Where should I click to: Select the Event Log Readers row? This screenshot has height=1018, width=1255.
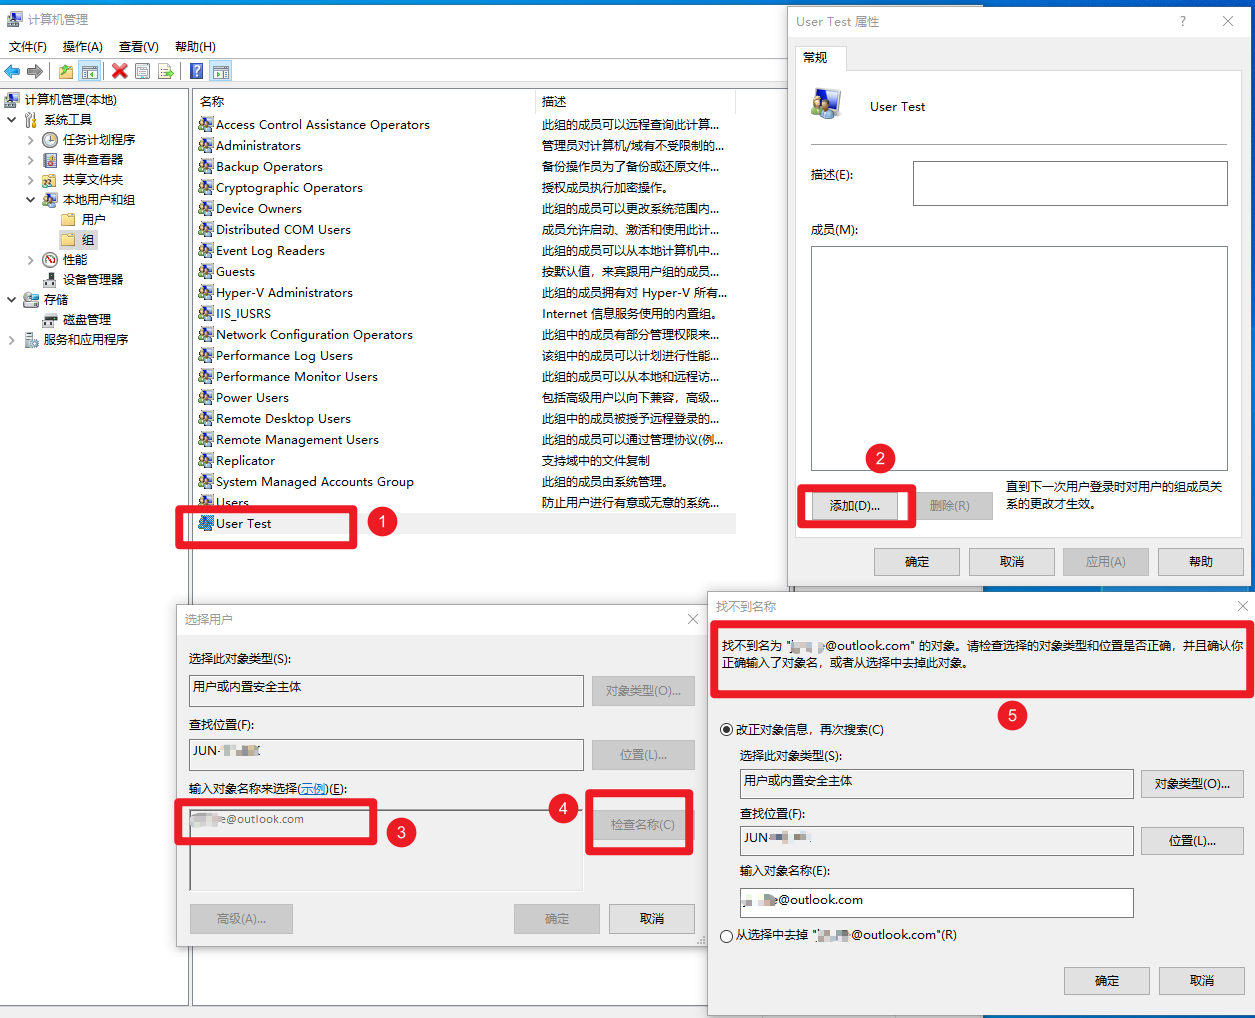(x=466, y=250)
